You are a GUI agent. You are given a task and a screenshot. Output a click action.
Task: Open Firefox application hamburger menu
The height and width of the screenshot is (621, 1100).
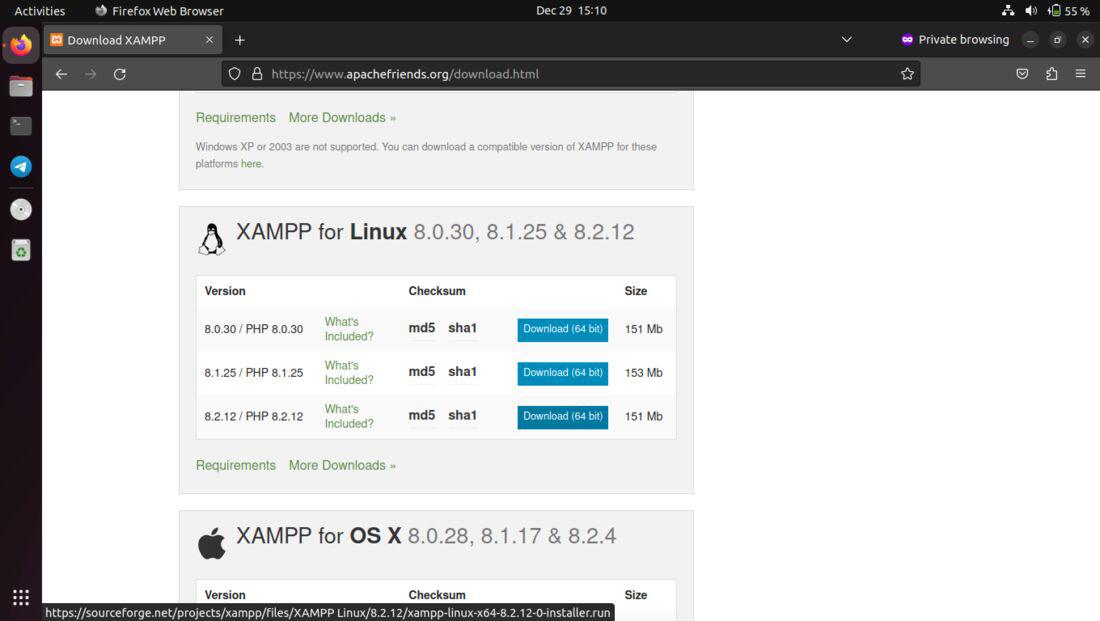[1080, 74]
